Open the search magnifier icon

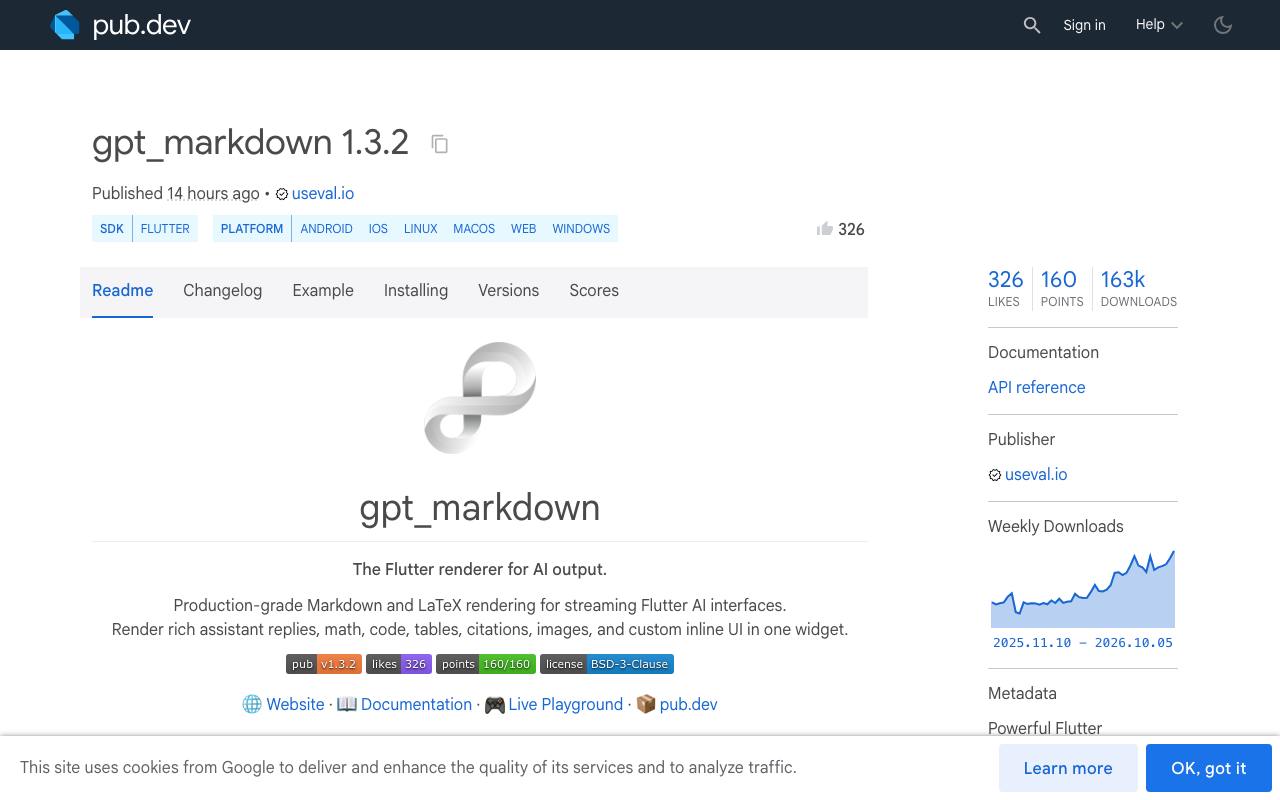point(1032,25)
